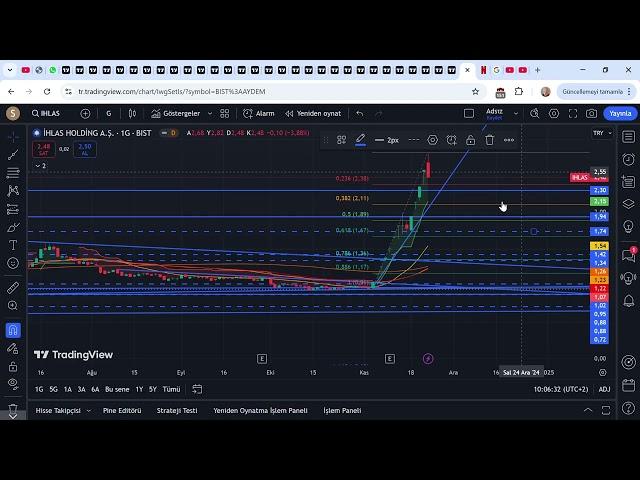Toggle lock all drawings
Viewport: 640px width, 480px height.
(13, 366)
